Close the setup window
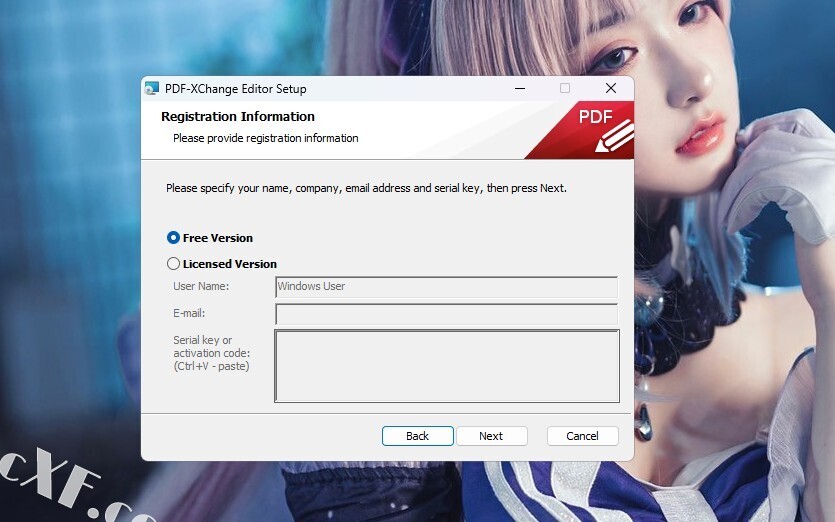This screenshot has width=835, height=522. click(611, 88)
